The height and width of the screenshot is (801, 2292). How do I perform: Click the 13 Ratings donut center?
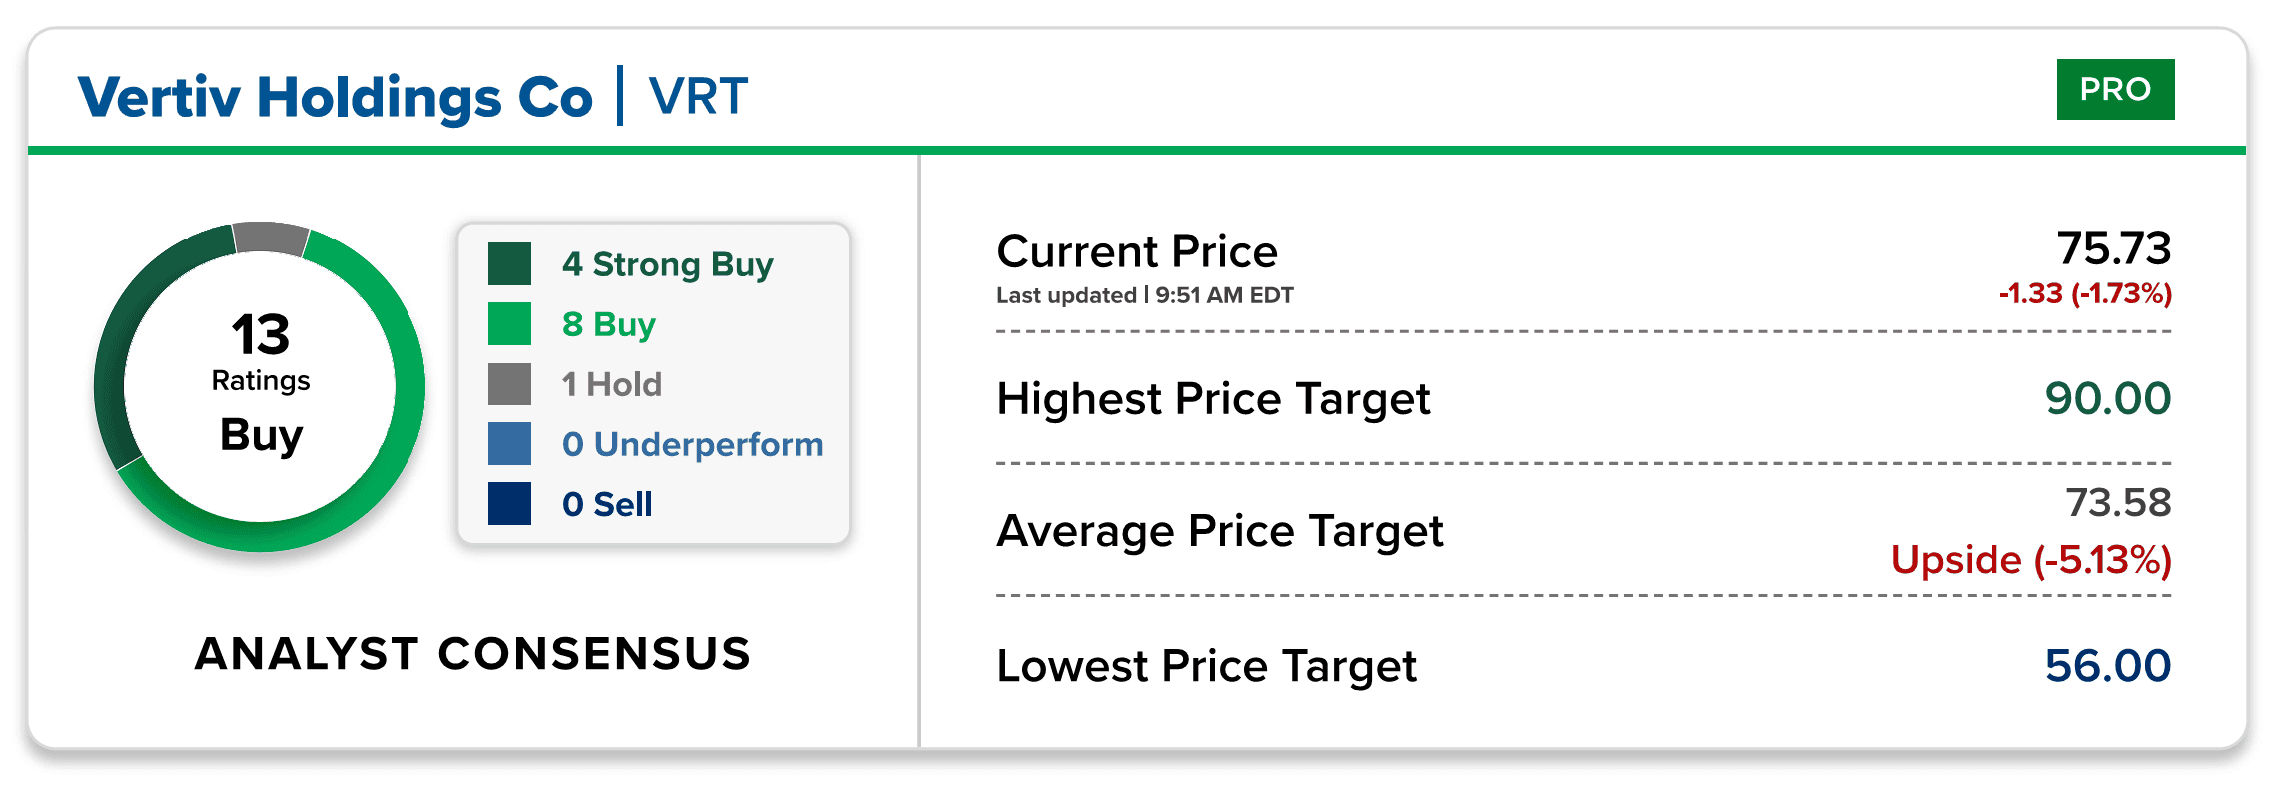coord(260,385)
